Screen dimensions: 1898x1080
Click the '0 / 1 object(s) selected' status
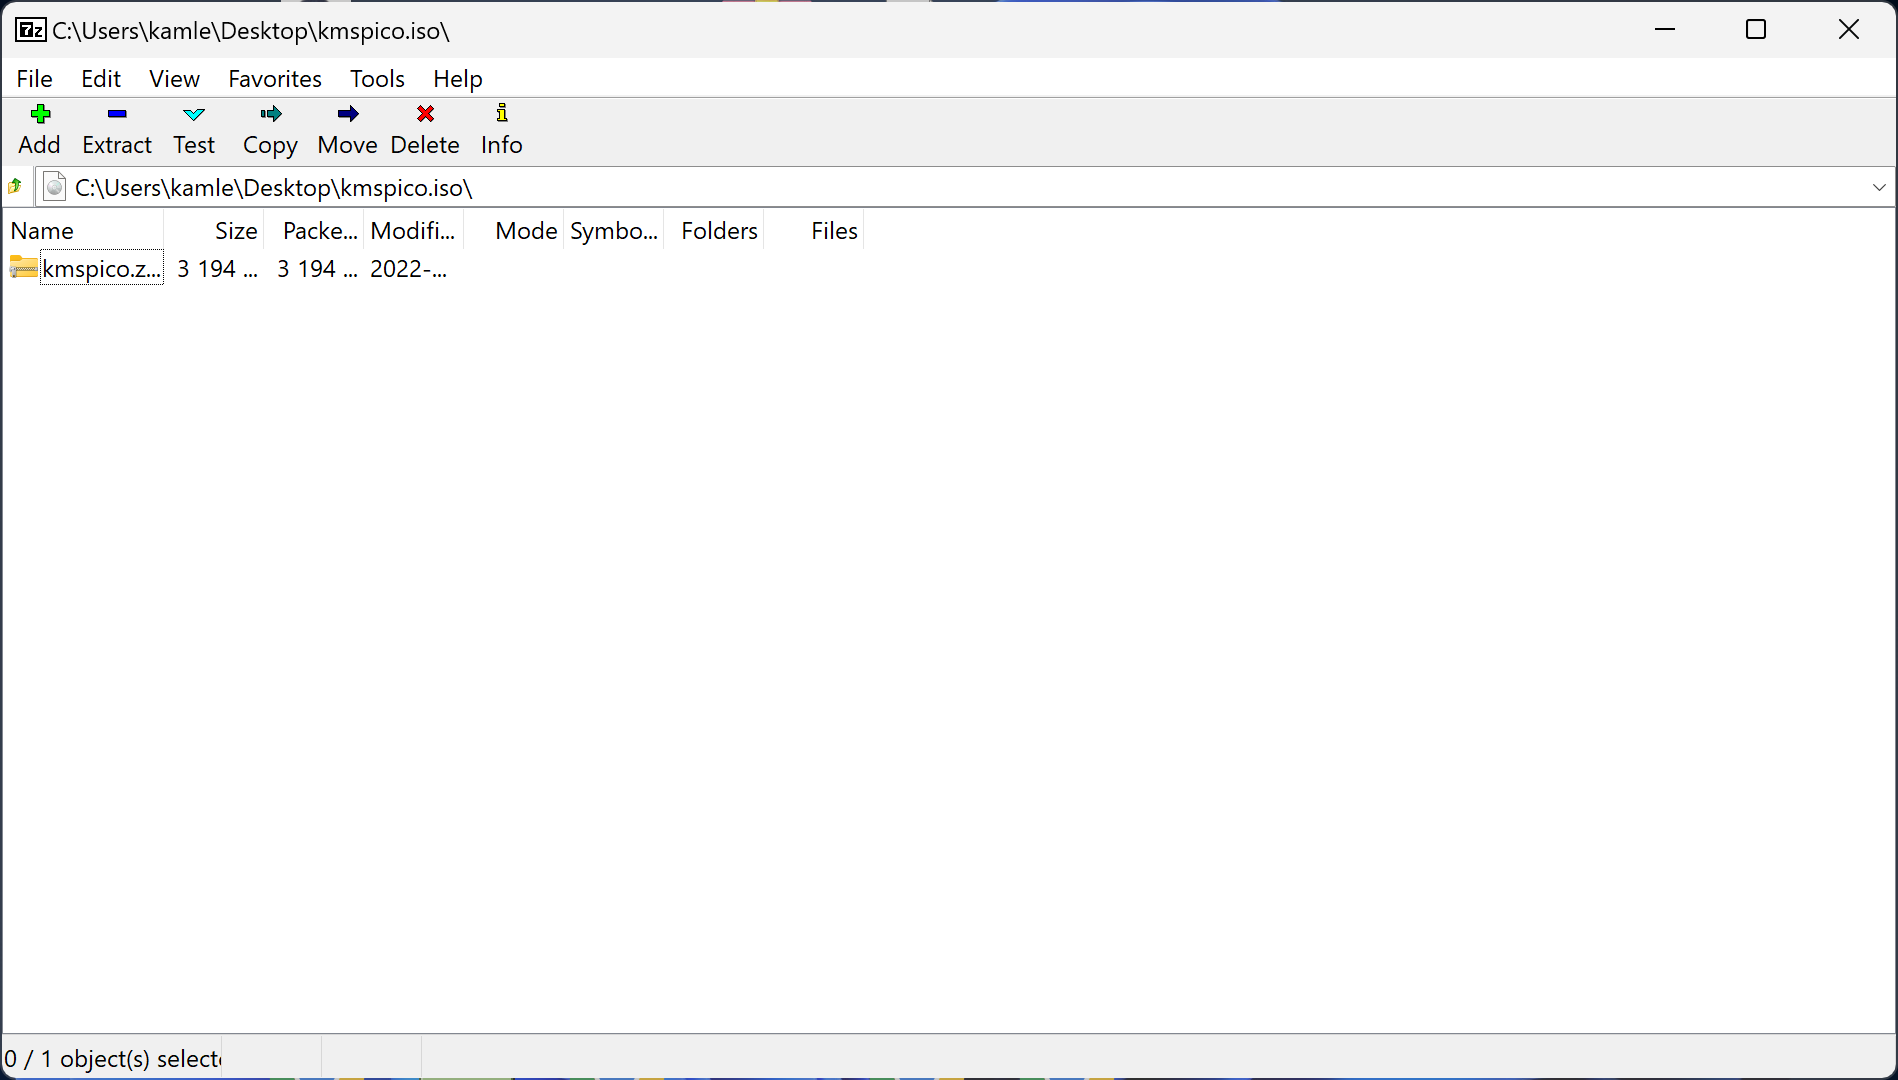[112, 1058]
